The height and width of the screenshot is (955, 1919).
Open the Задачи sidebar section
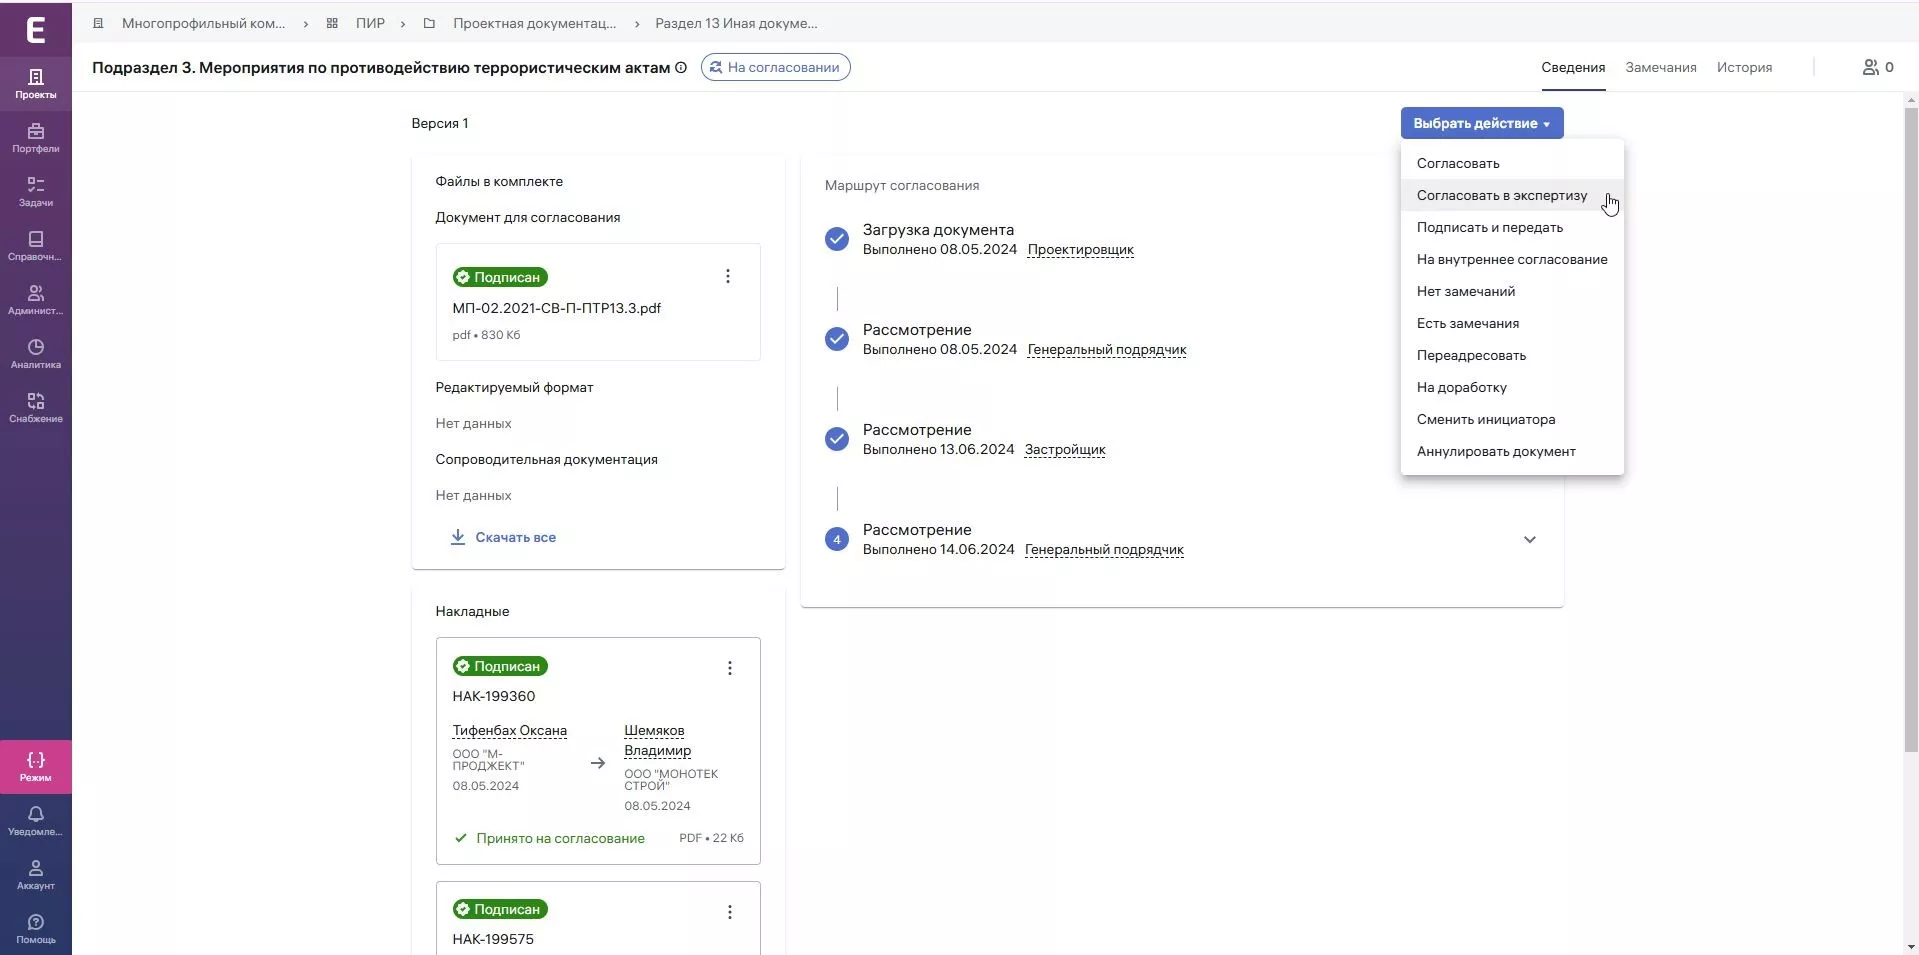(x=35, y=192)
